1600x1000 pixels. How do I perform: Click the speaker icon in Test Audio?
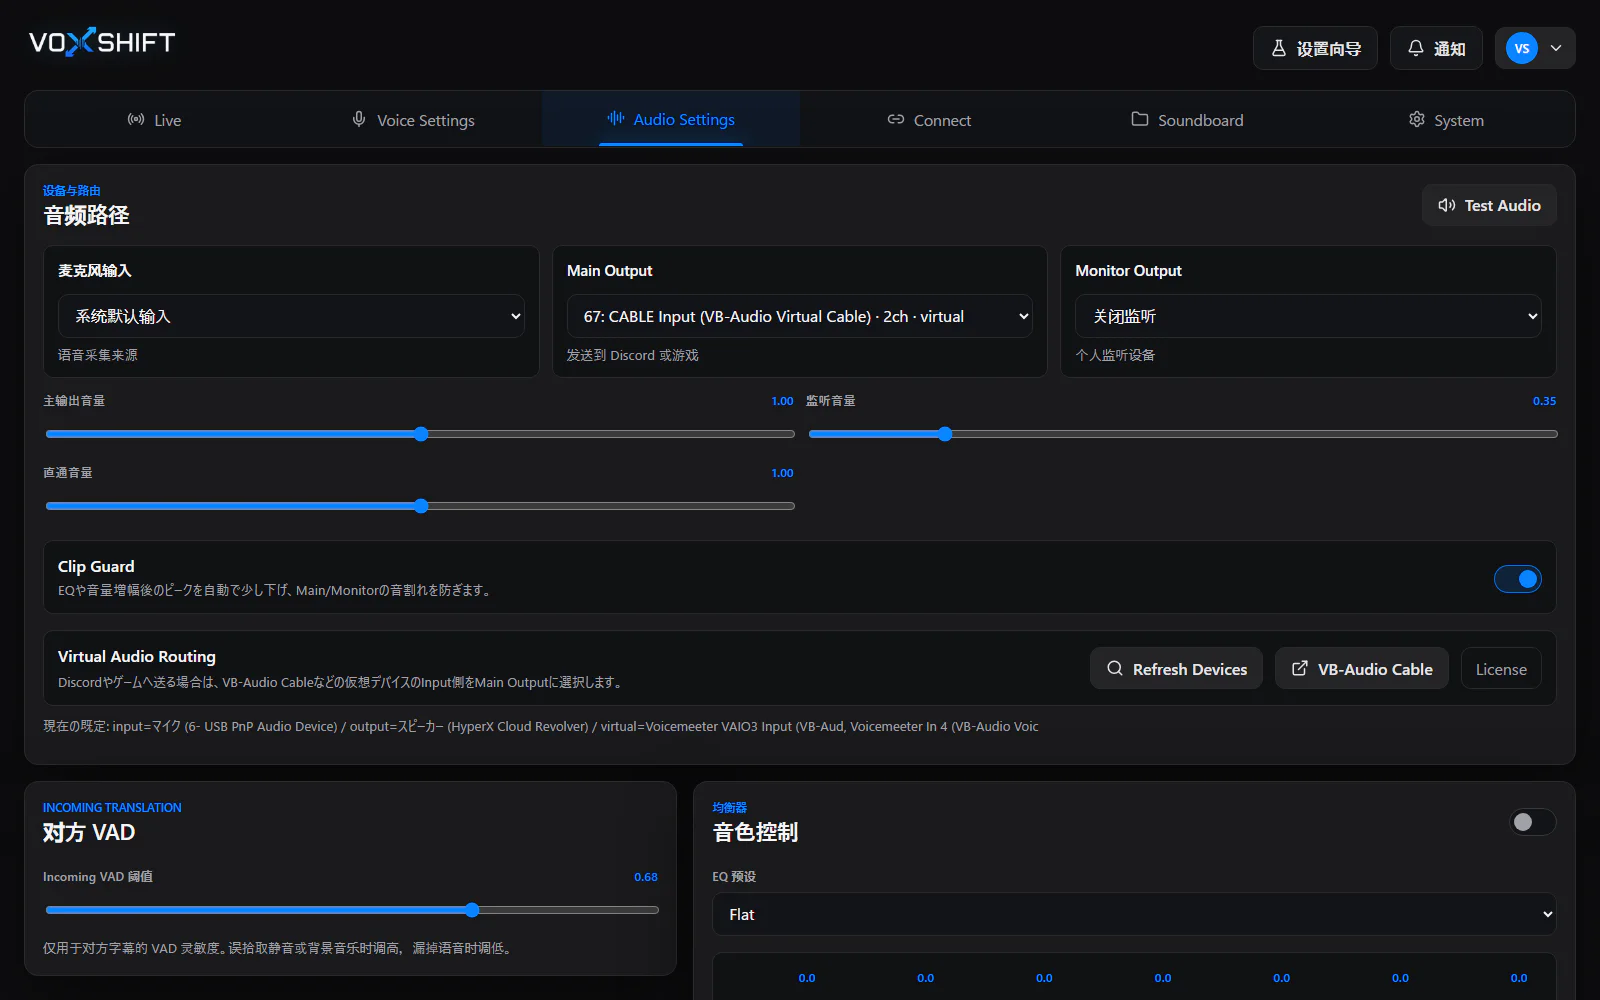(1447, 205)
